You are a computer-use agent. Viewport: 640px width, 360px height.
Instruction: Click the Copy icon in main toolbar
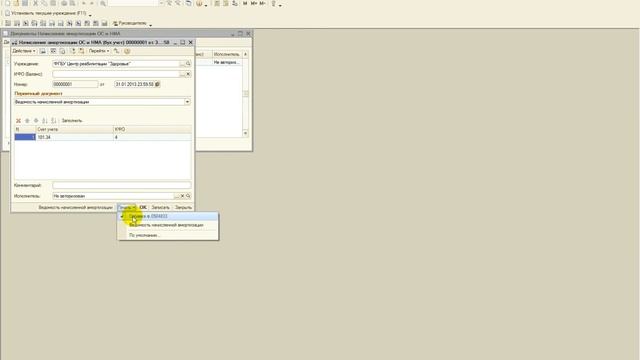(x=44, y=3)
